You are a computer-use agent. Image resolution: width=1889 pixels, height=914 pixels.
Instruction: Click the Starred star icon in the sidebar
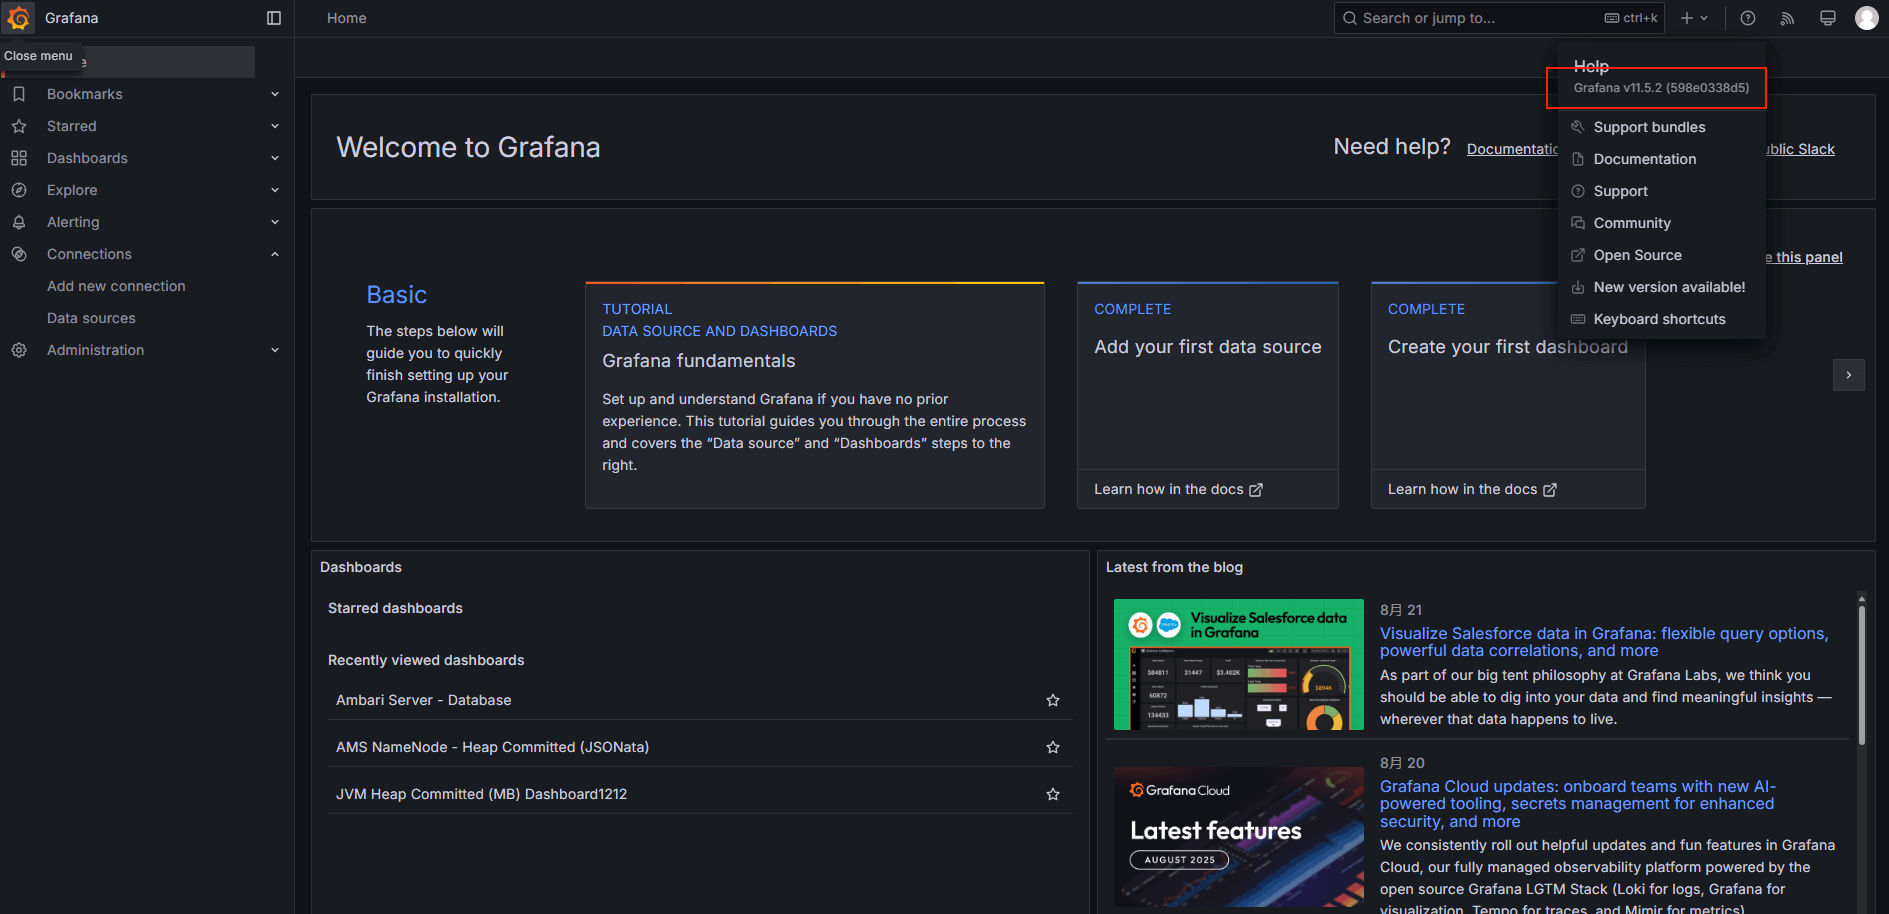tap(19, 126)
